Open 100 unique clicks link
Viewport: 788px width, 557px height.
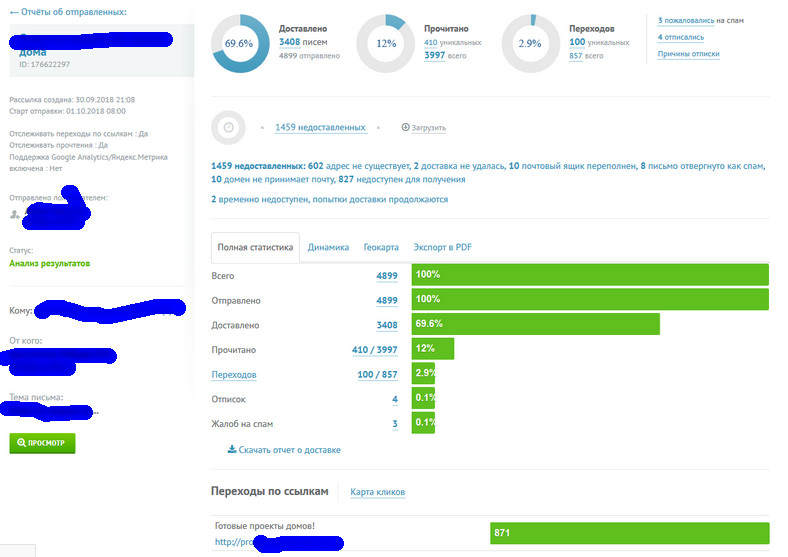pos(577,42)
